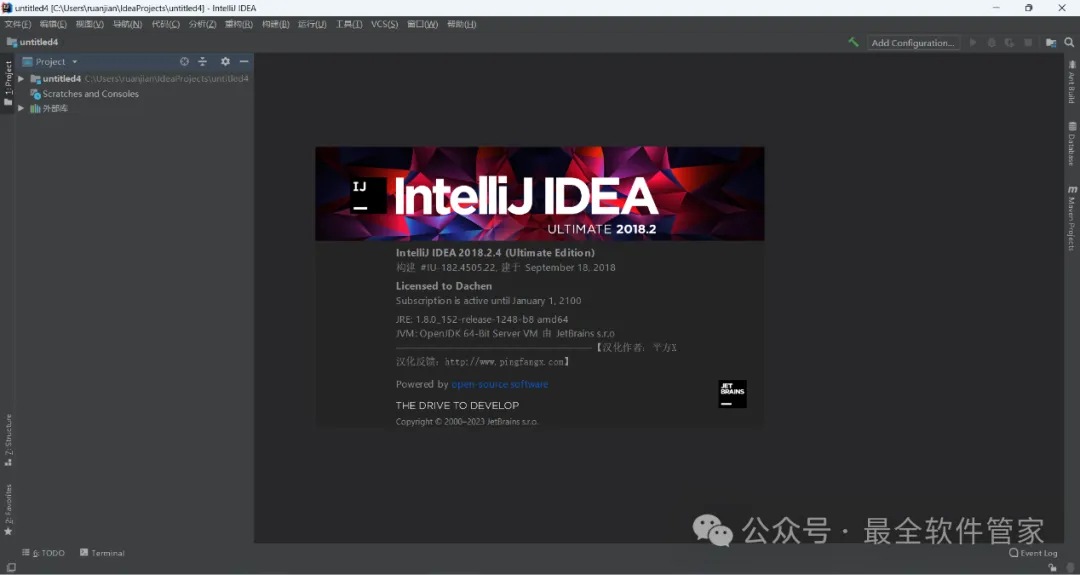The image size is (1080, 575).
Task: Open the 文件(F) menu
Action: coord(18,24)
